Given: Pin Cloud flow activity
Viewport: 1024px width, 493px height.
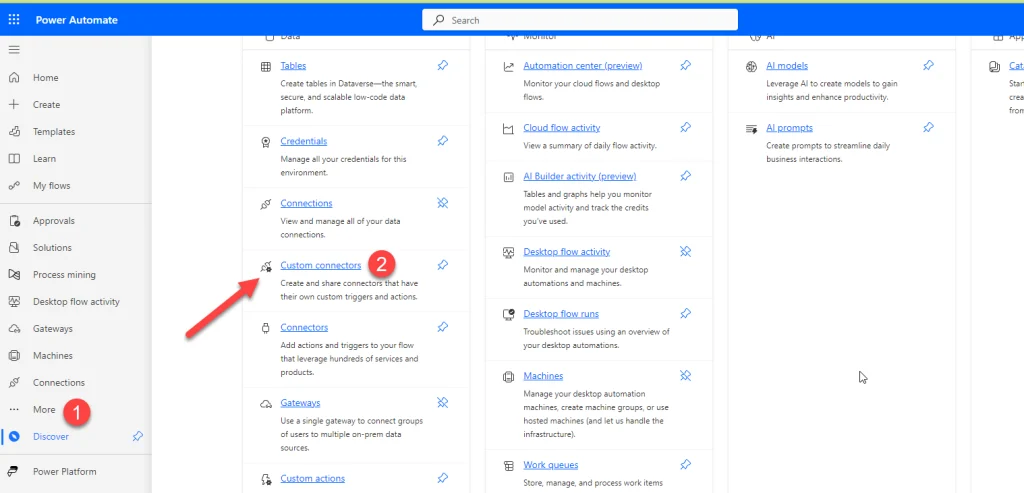Looking at the screenshot, I should coord(685,127).
